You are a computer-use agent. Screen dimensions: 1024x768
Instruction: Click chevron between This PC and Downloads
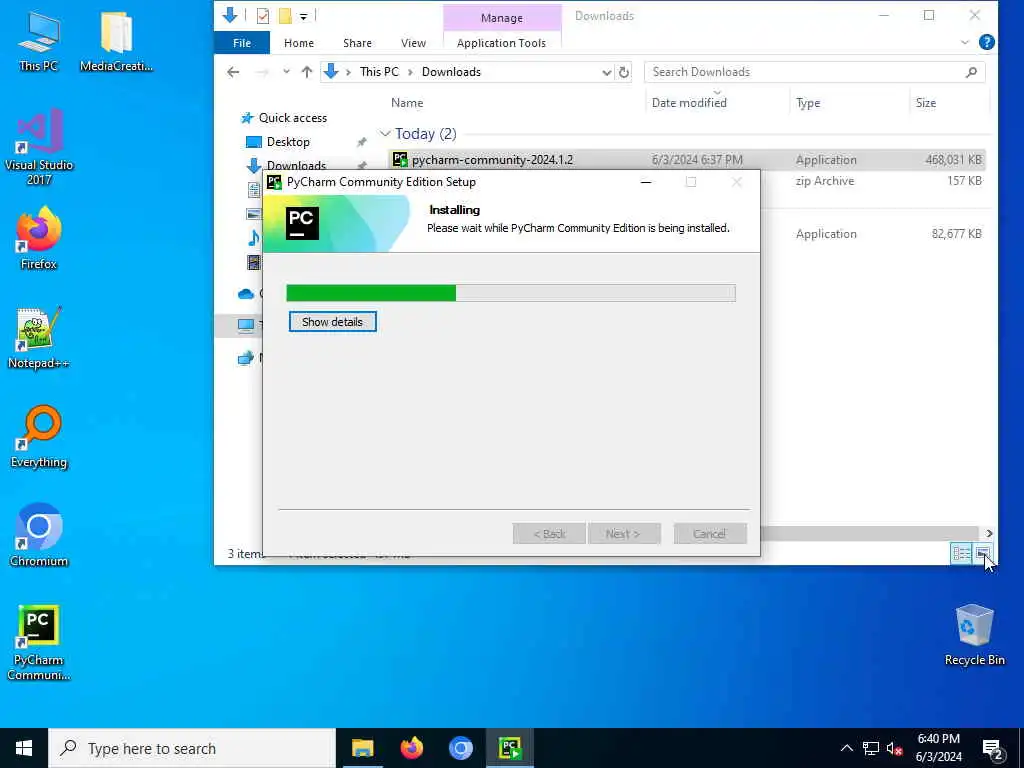click(x=410, y=72)
